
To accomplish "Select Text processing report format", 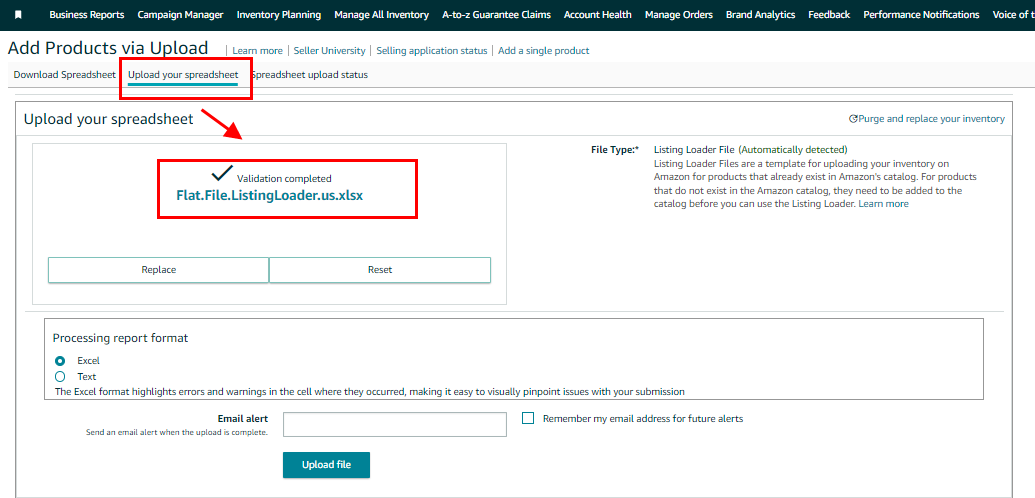I will coord(60,376).
